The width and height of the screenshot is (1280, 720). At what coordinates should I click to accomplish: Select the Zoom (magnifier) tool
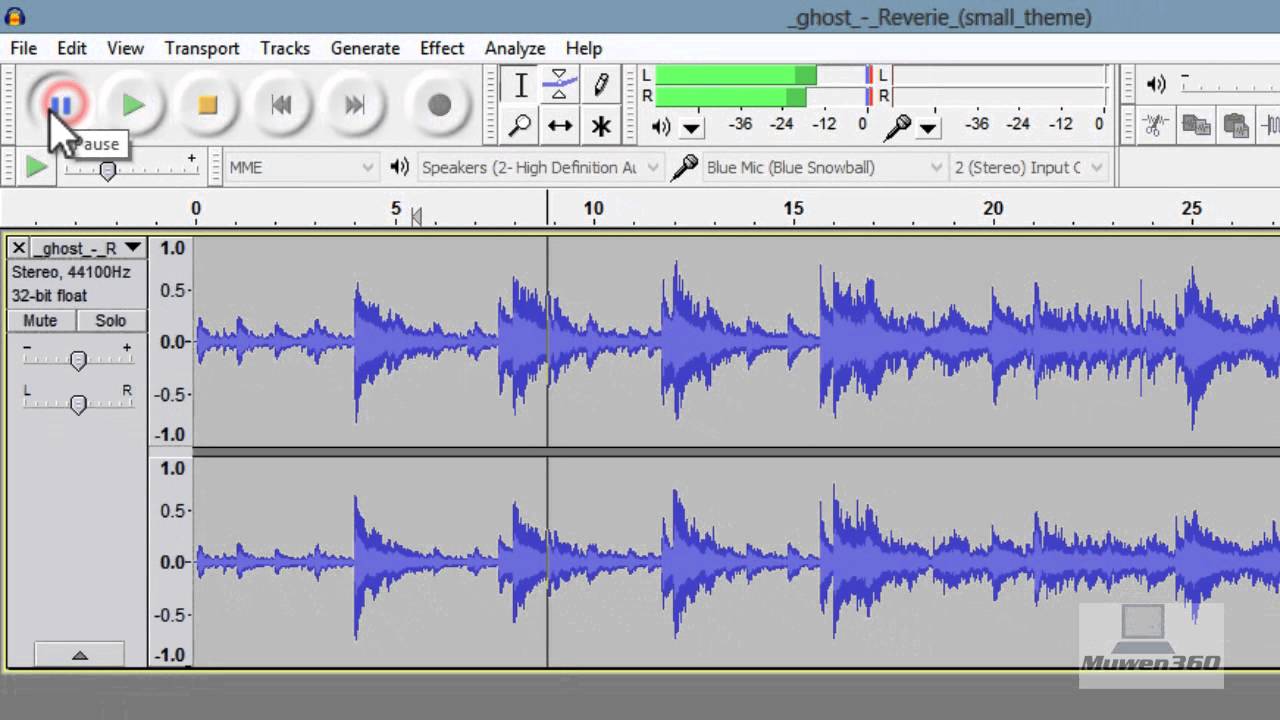pyautogui.click(x=520, y=126)
